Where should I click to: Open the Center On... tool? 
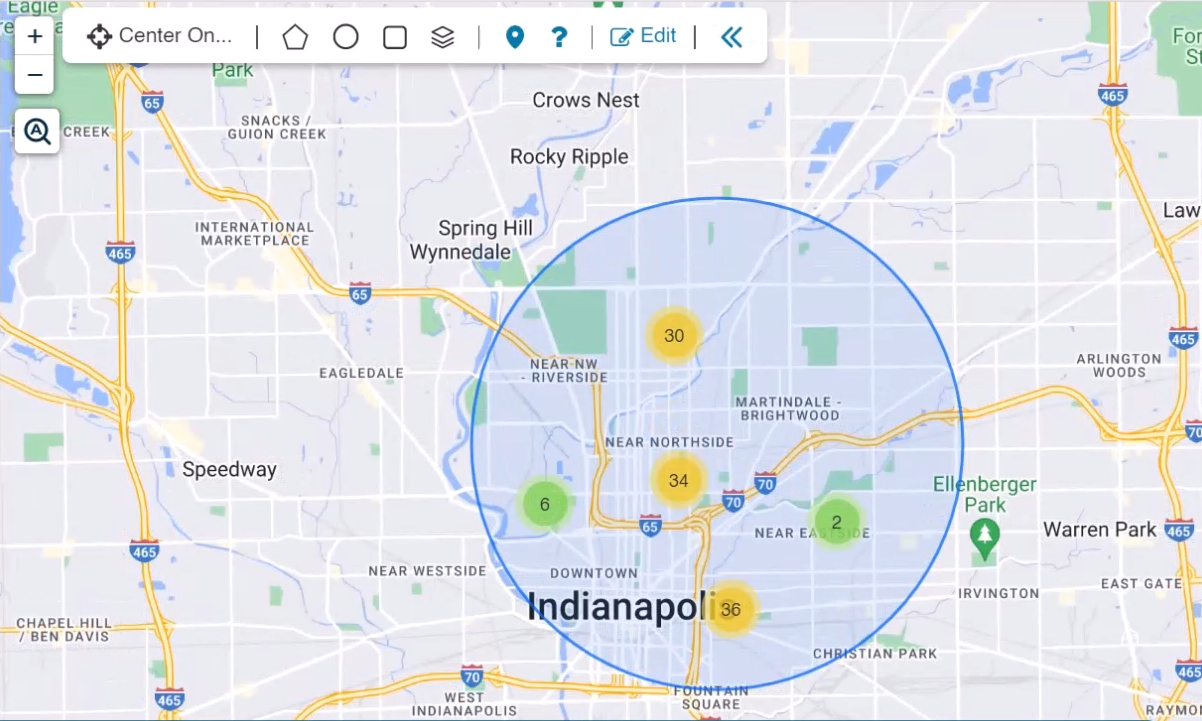[x=159, y=36]
